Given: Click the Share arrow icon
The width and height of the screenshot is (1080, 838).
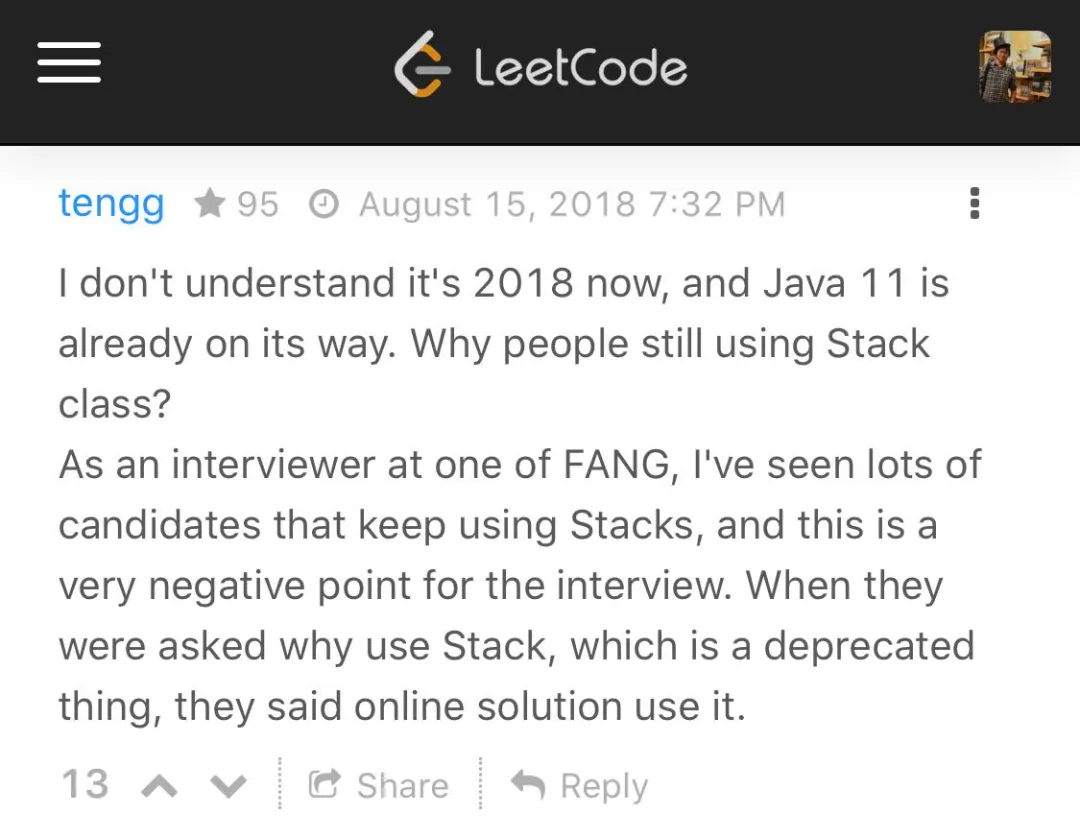Looking at the screenshot, I should (322, 784).
